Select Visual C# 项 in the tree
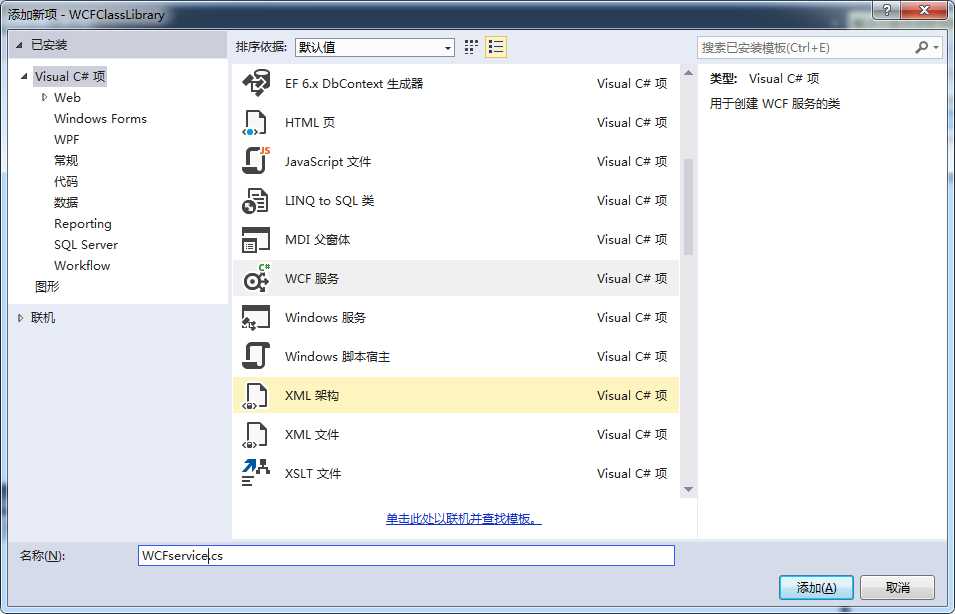 point(70,77)
